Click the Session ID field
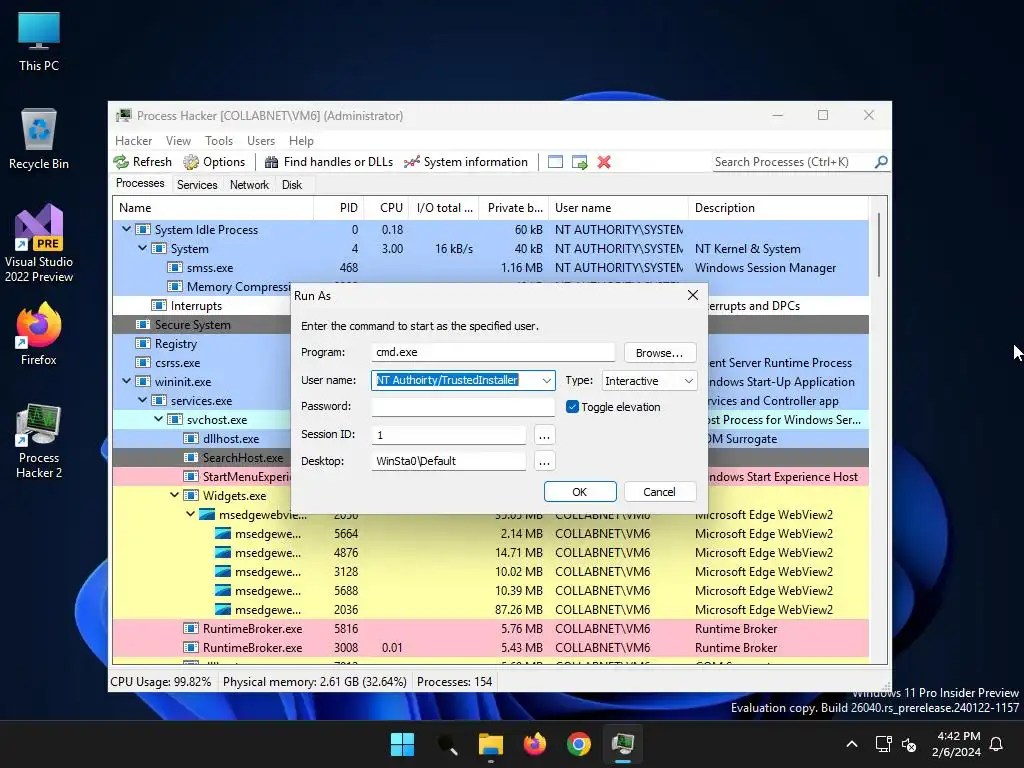Image resolution: width=1024 pixels, height=768 pixels. 449,435
